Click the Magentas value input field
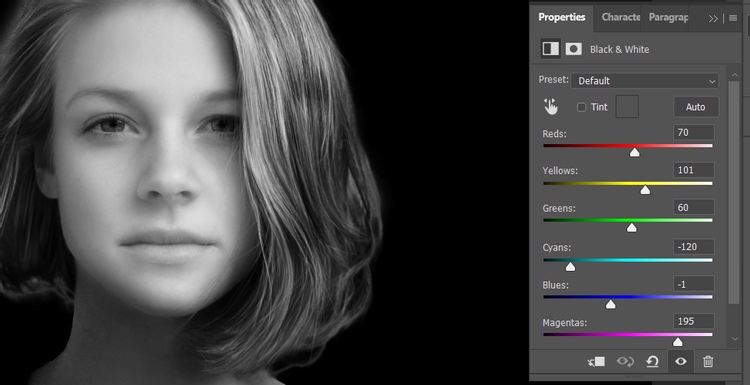The width and height of the screenshot is (750, 385). [694, 321]
